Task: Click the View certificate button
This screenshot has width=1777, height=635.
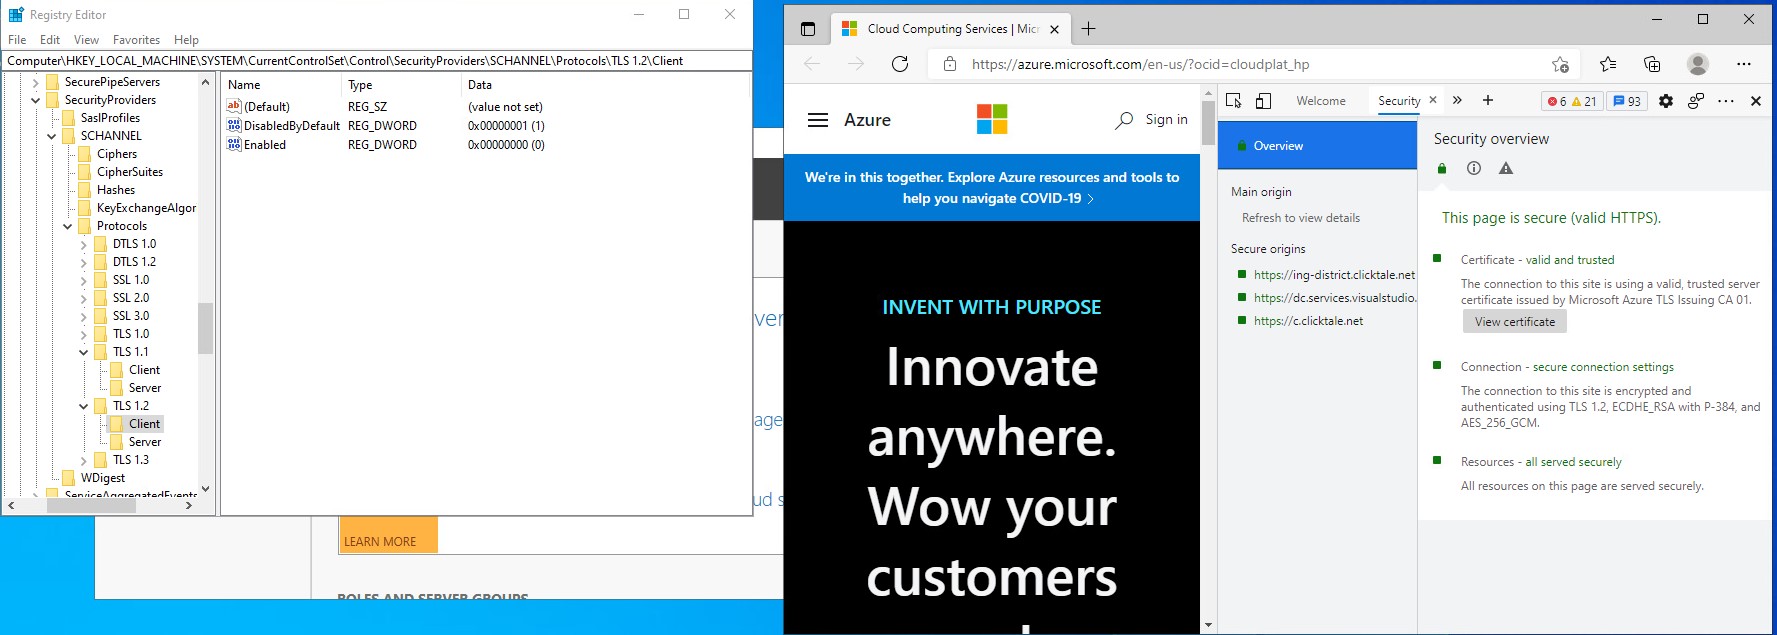Action: (x=1515, y=322)
